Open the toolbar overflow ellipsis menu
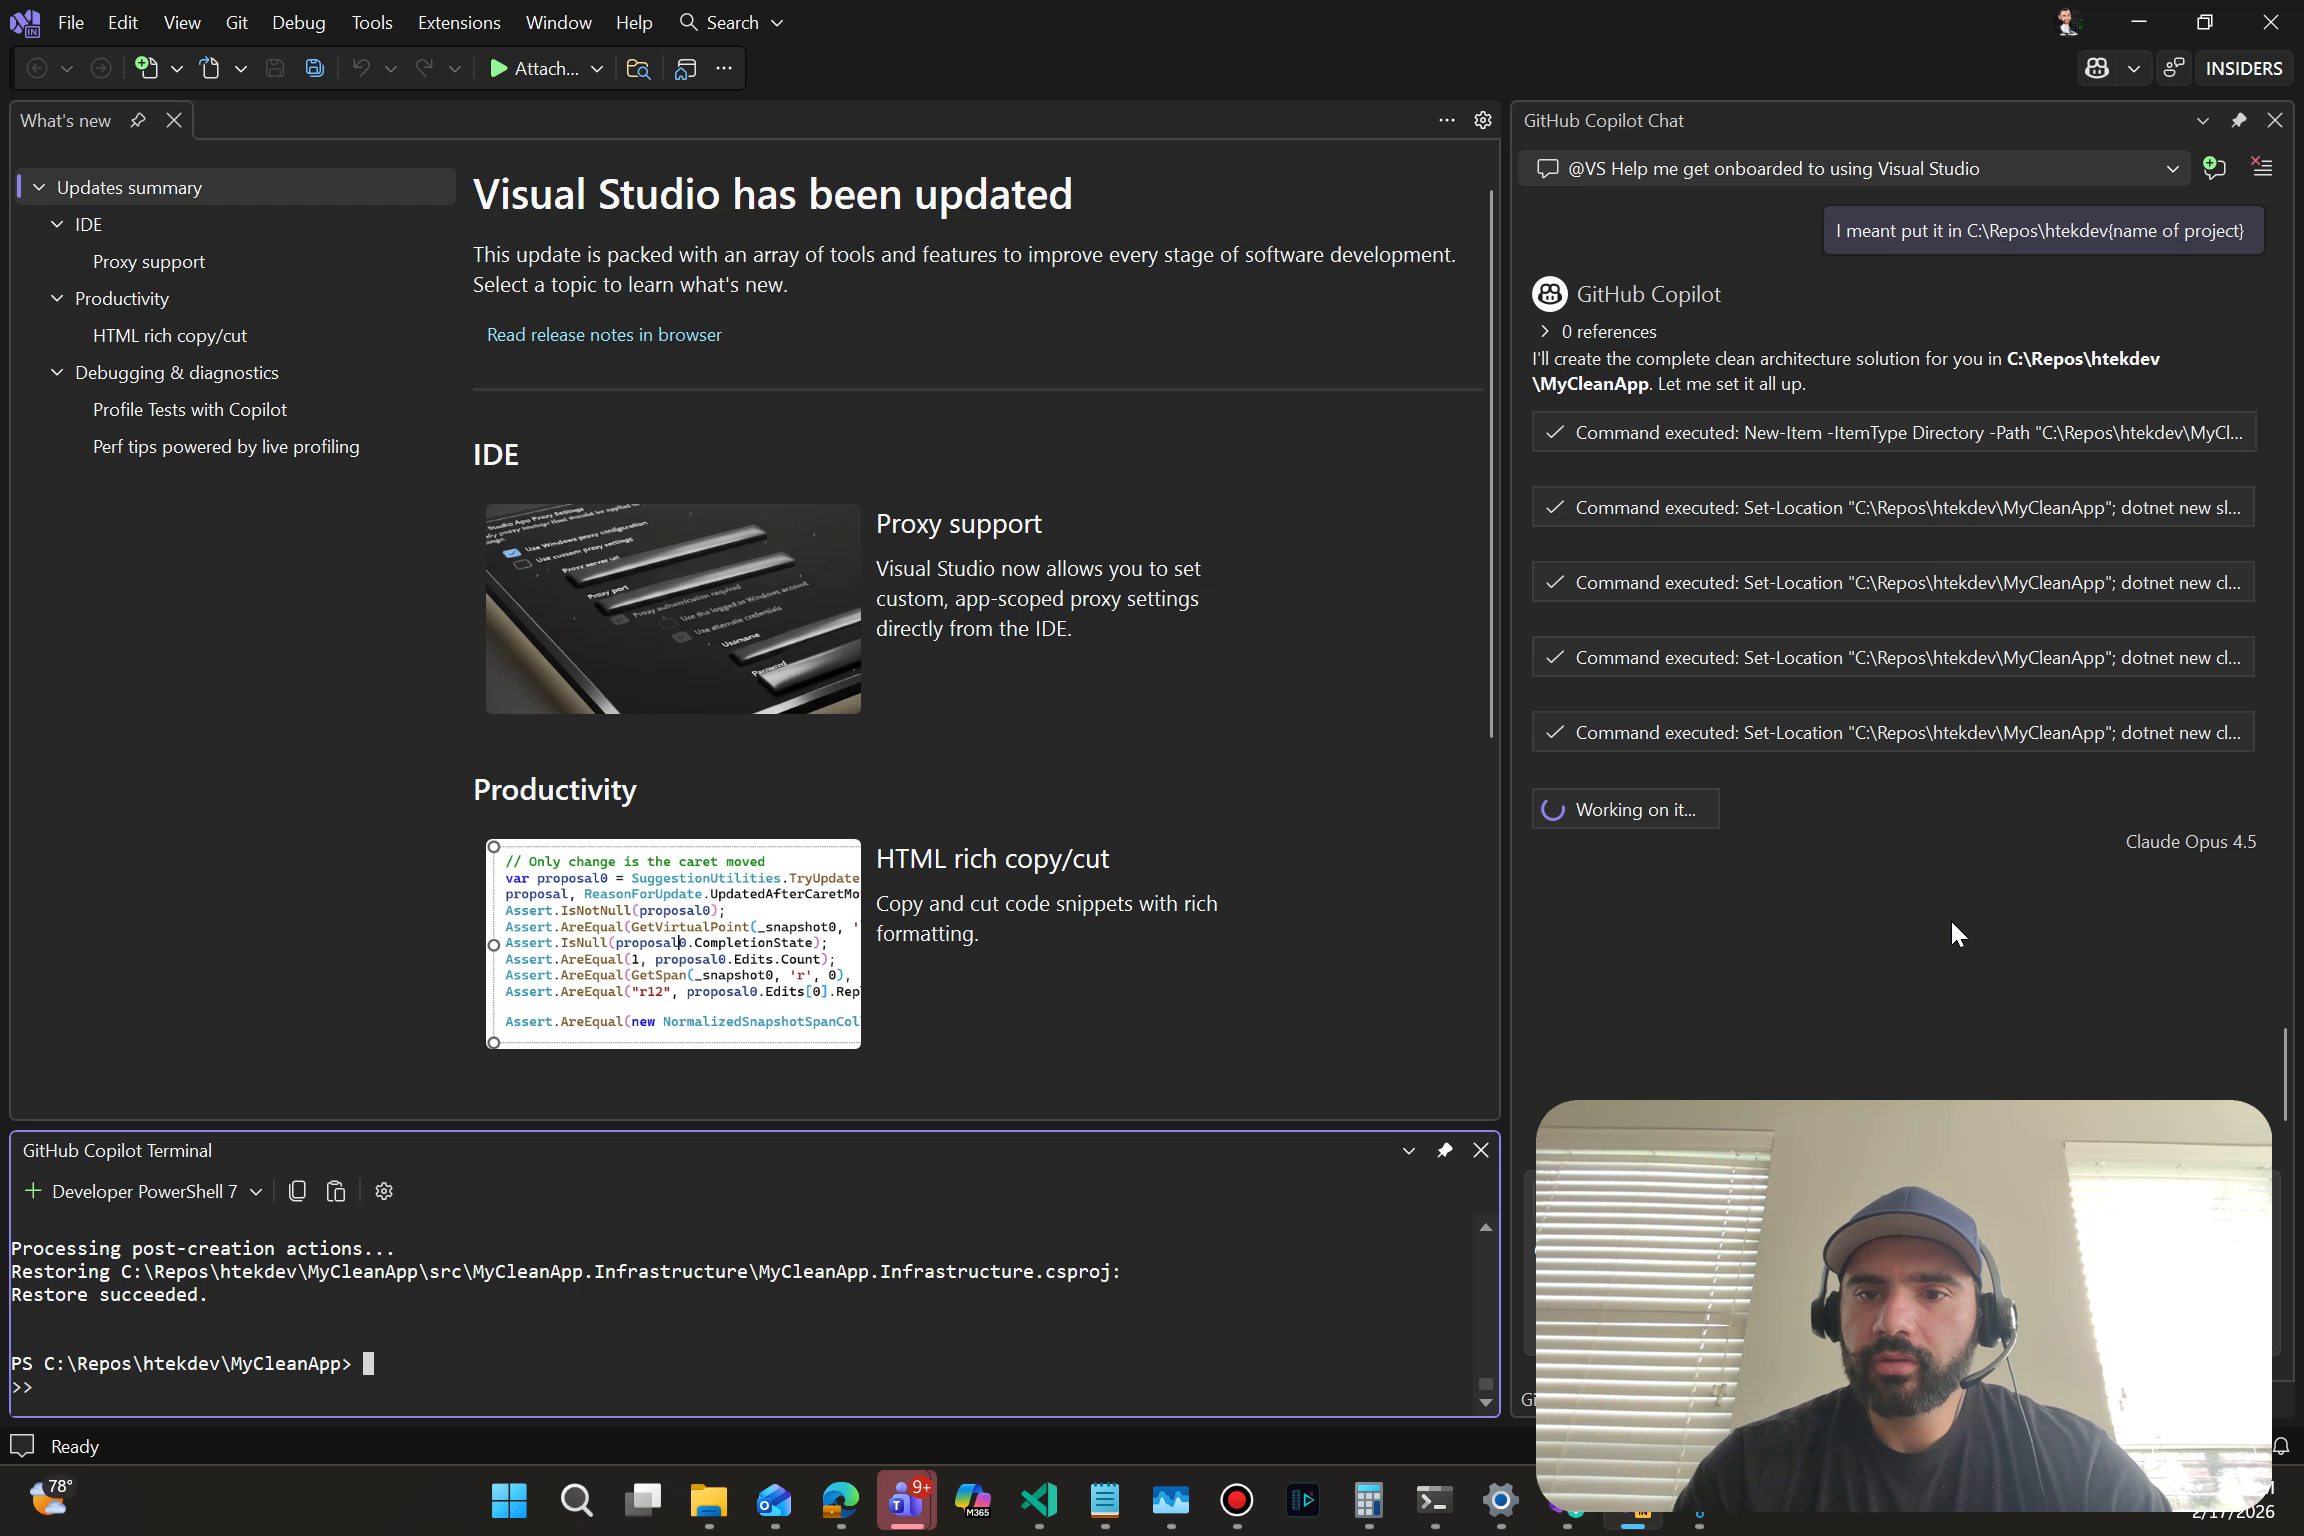This screenshot has height=1536, width=2304. (724, 68)
